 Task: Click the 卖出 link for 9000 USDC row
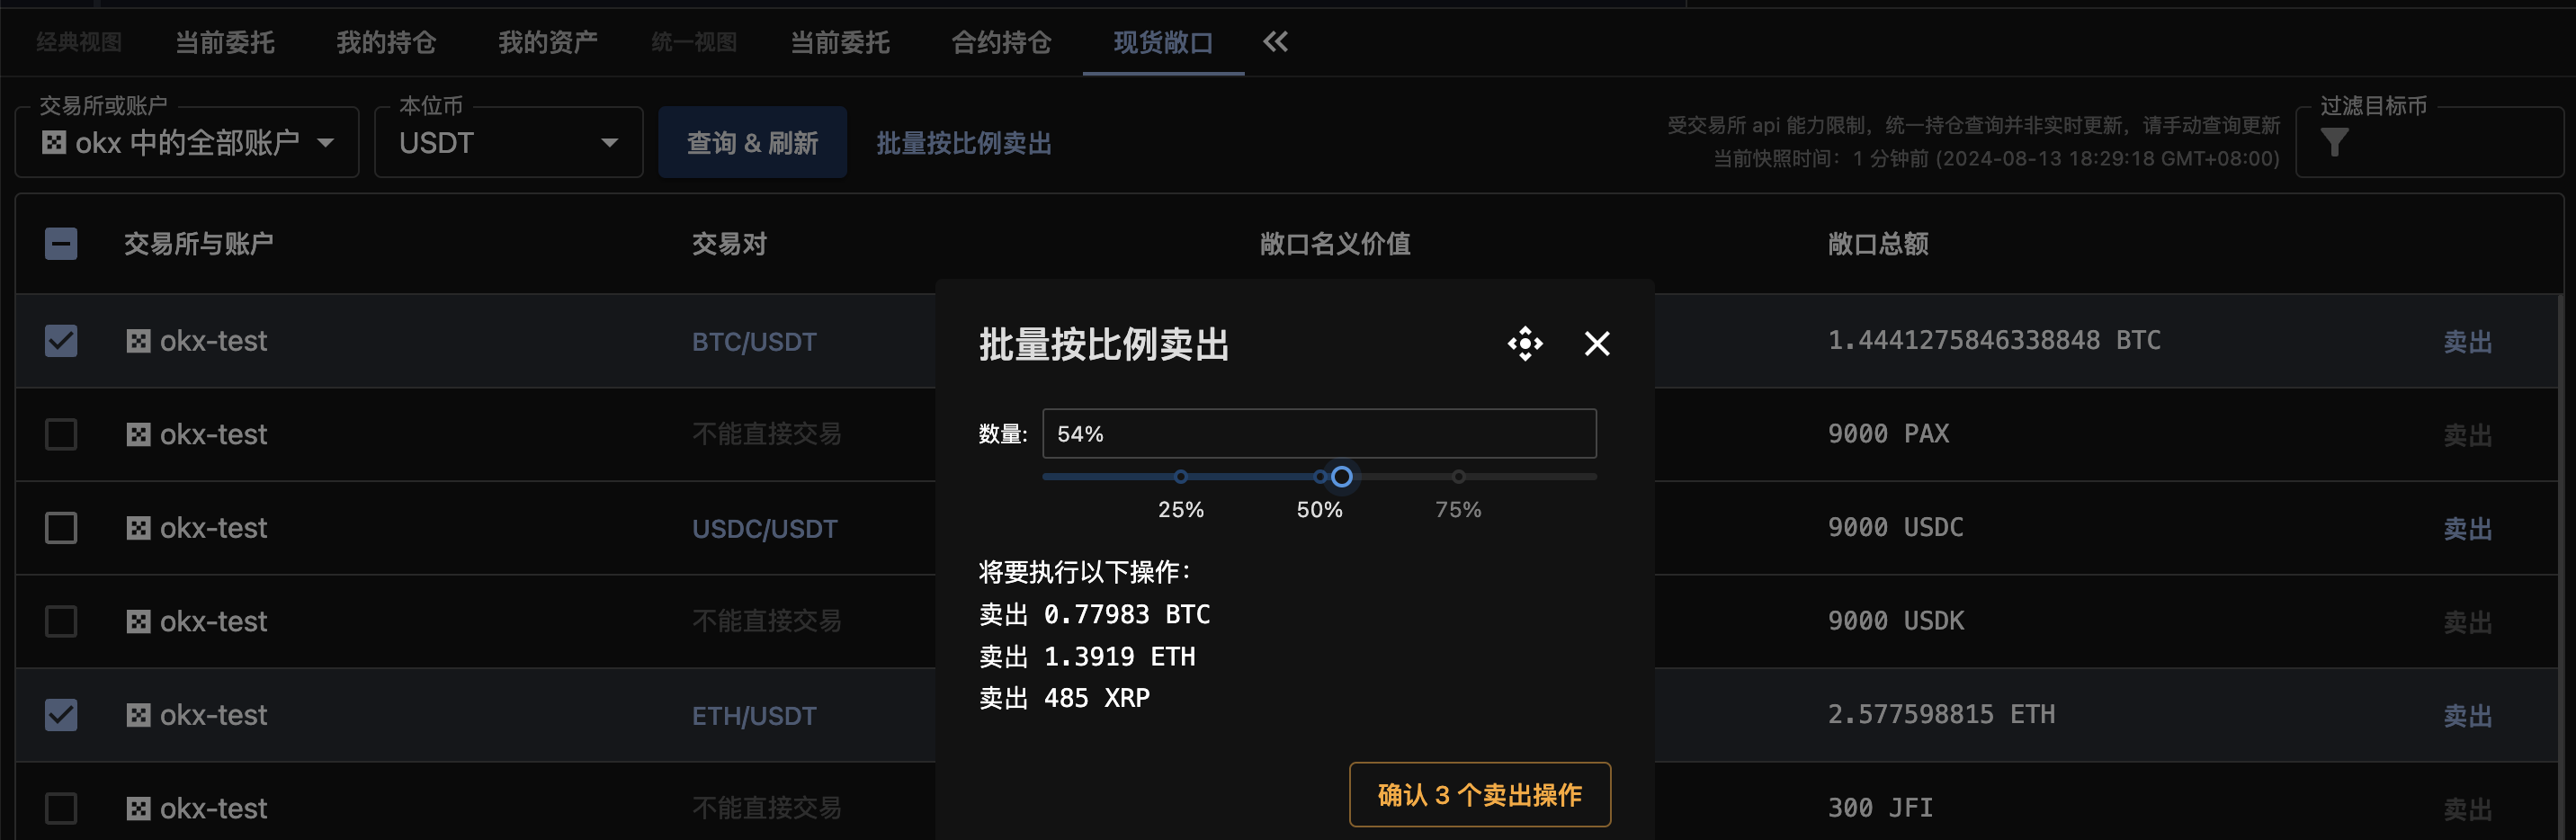pyautogui.click(x=2467, y=528)
